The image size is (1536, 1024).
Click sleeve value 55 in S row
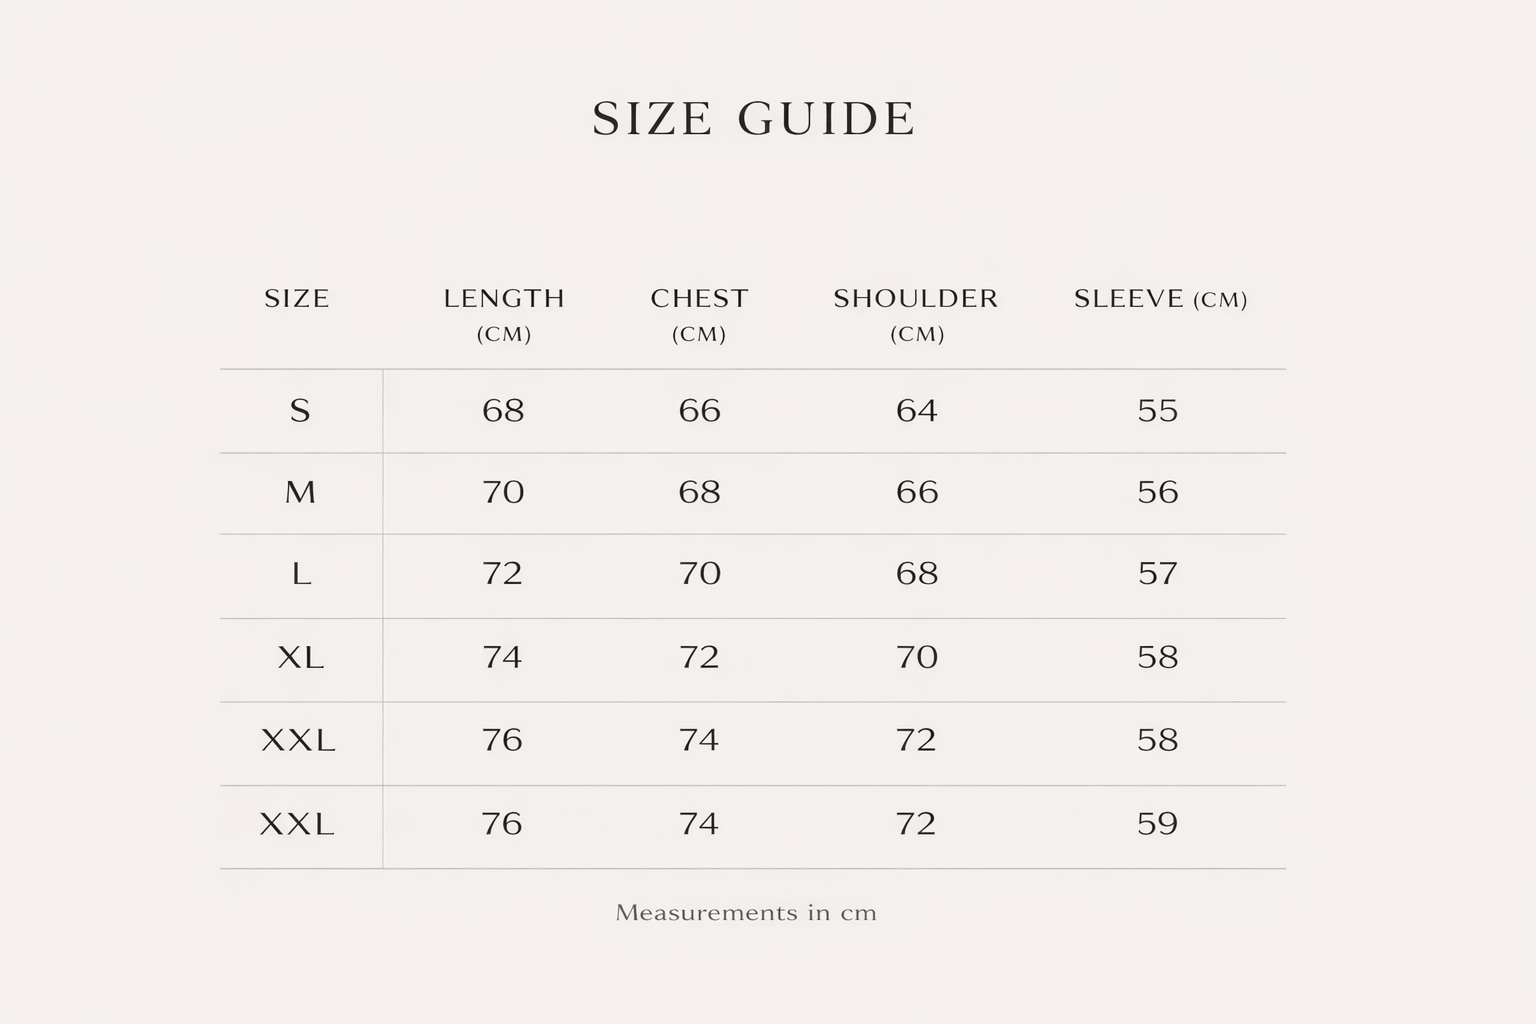[1158, 410]
